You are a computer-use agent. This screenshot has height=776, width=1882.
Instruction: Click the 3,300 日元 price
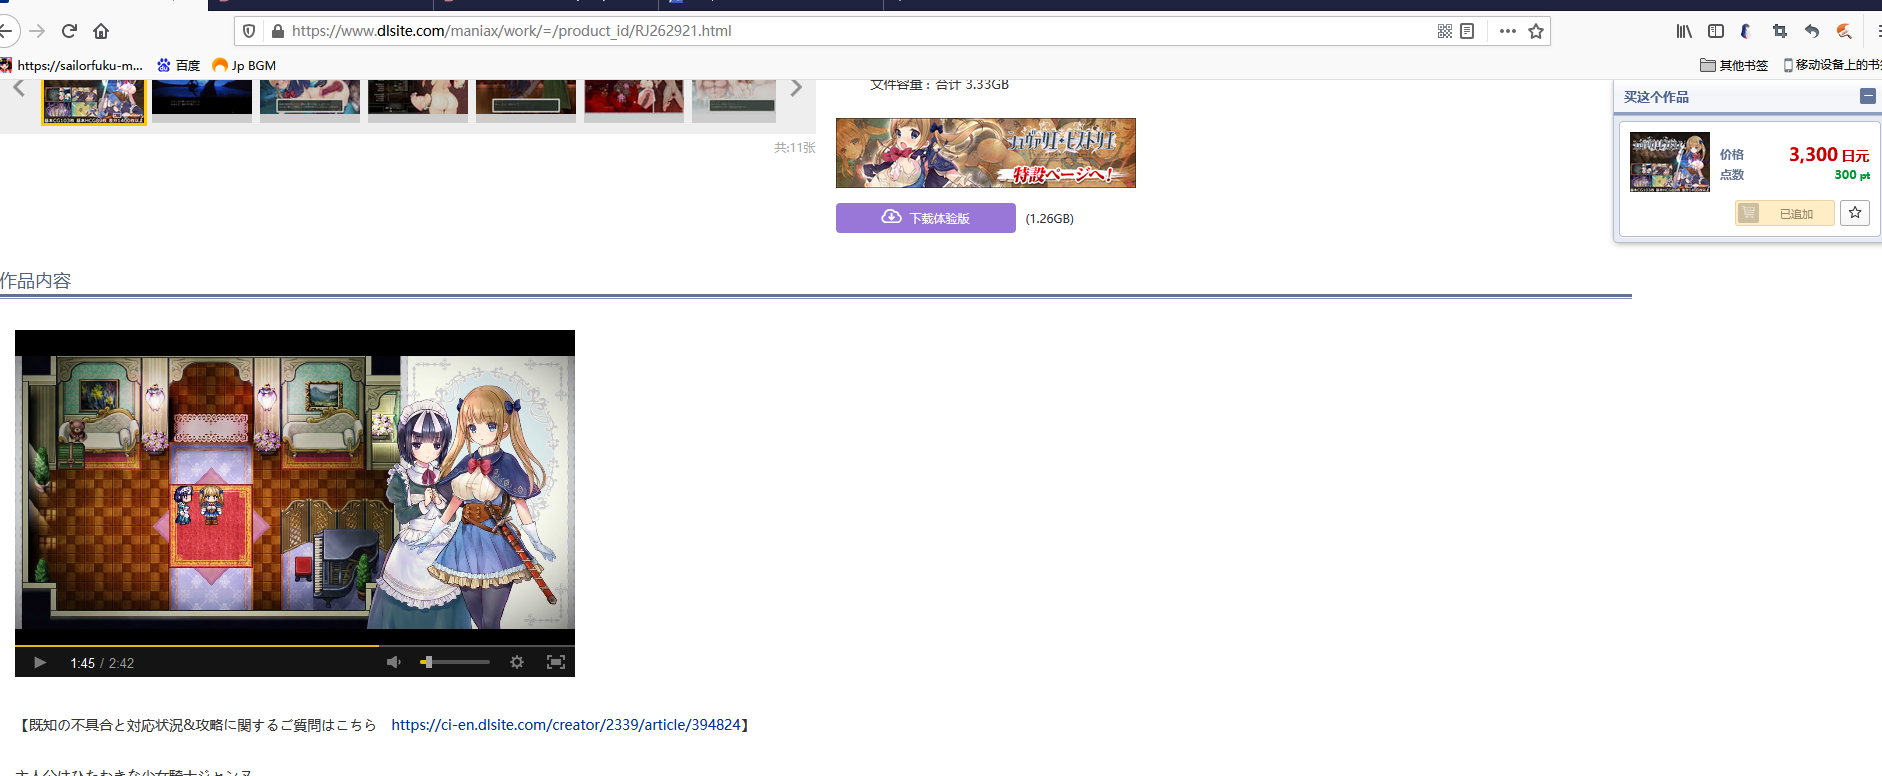(x=1829, y=155)
